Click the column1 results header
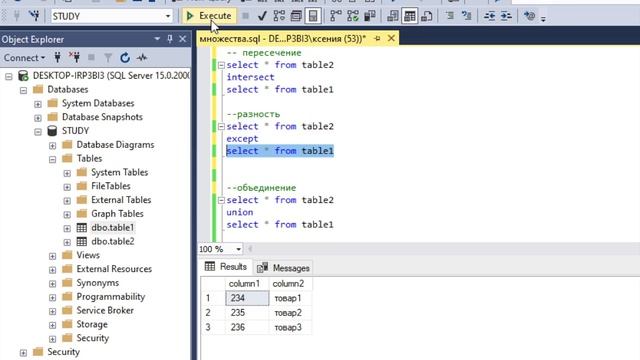This screenshot has height=360, width=640. pyautogui.click(x=247, y=283)
